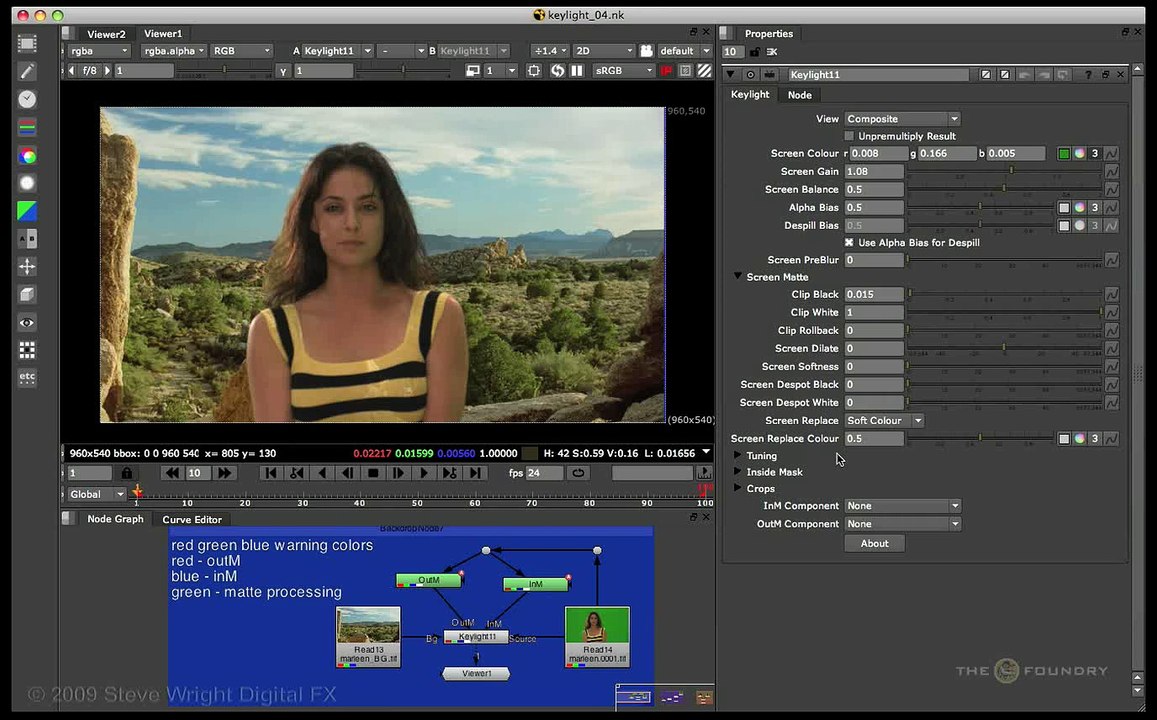Open the Keyer nodes green-blue icon
Image resolution: width=1157 pixels, height=720 pixels.
pyautogui.click(x=27, y=211)
